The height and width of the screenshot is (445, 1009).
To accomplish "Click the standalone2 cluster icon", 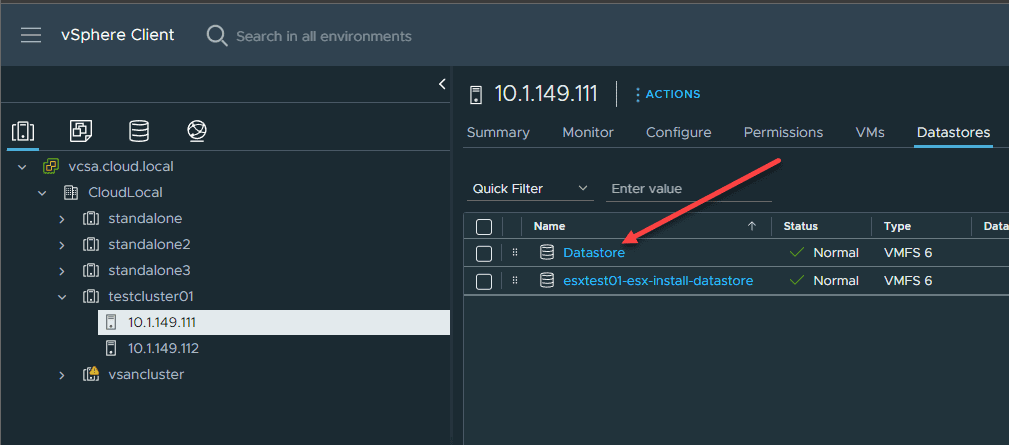I will pos(91,244).
